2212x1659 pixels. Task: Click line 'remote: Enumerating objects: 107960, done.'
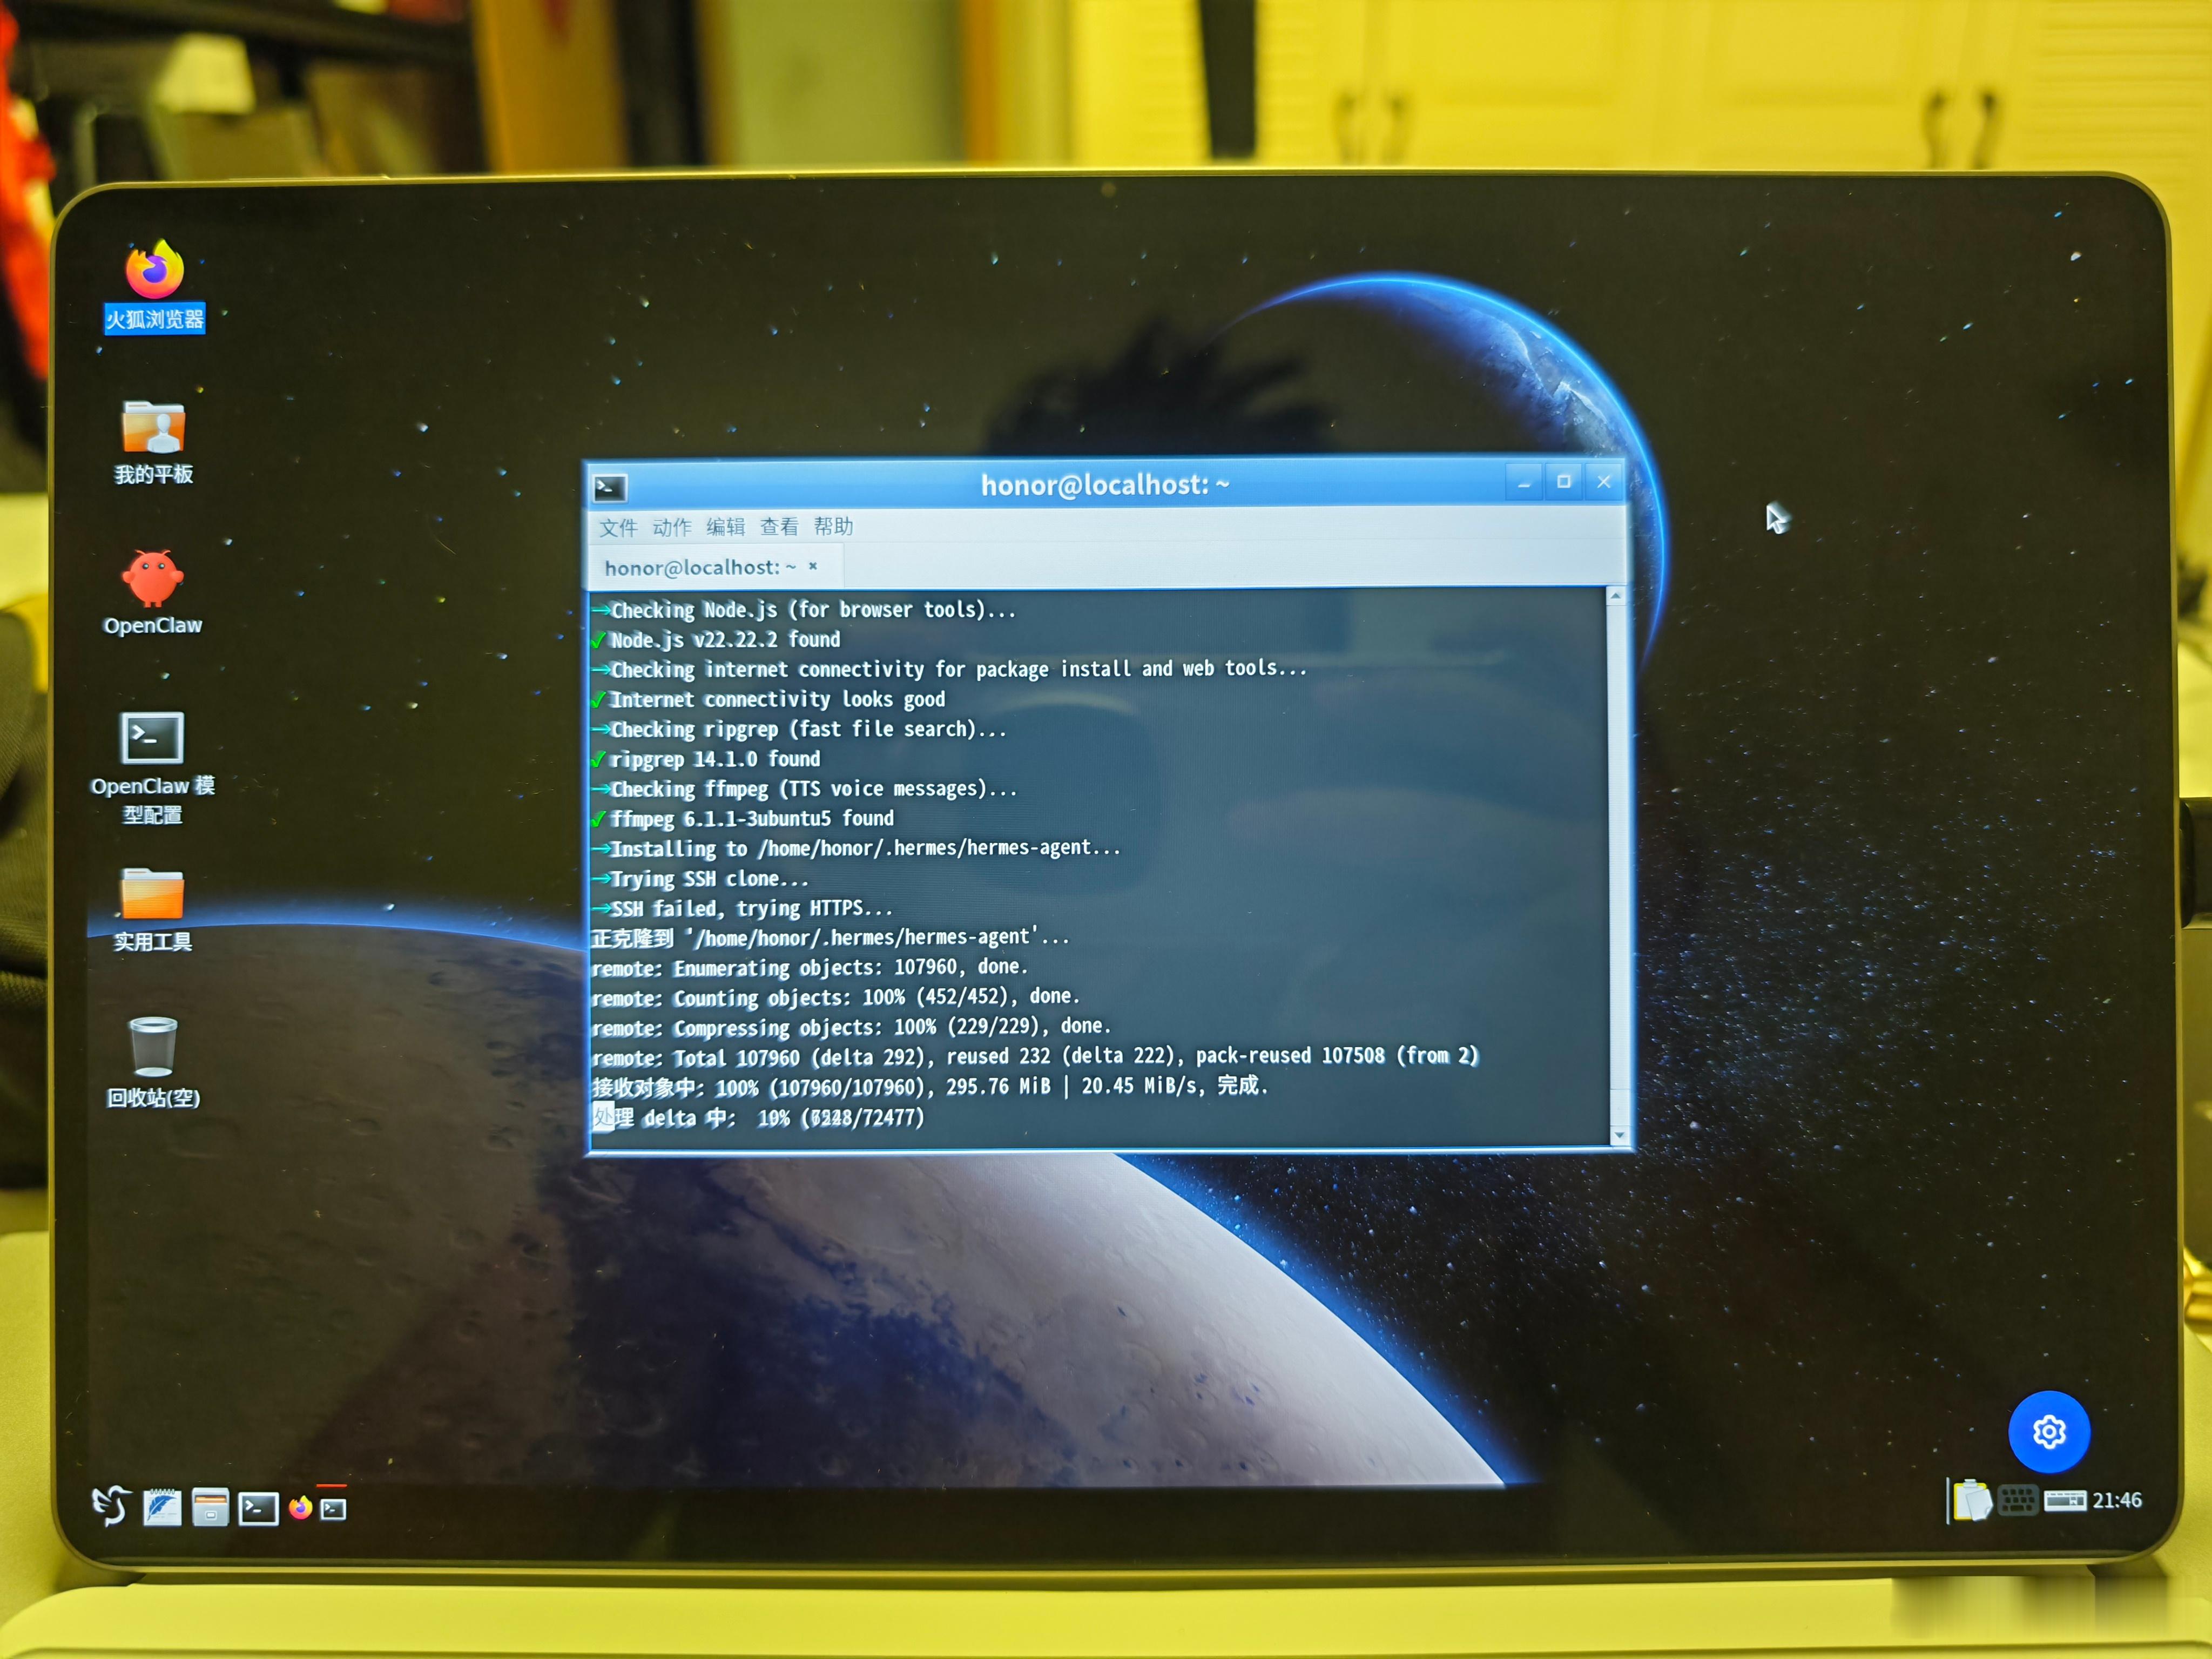click(x=810, y=968)
